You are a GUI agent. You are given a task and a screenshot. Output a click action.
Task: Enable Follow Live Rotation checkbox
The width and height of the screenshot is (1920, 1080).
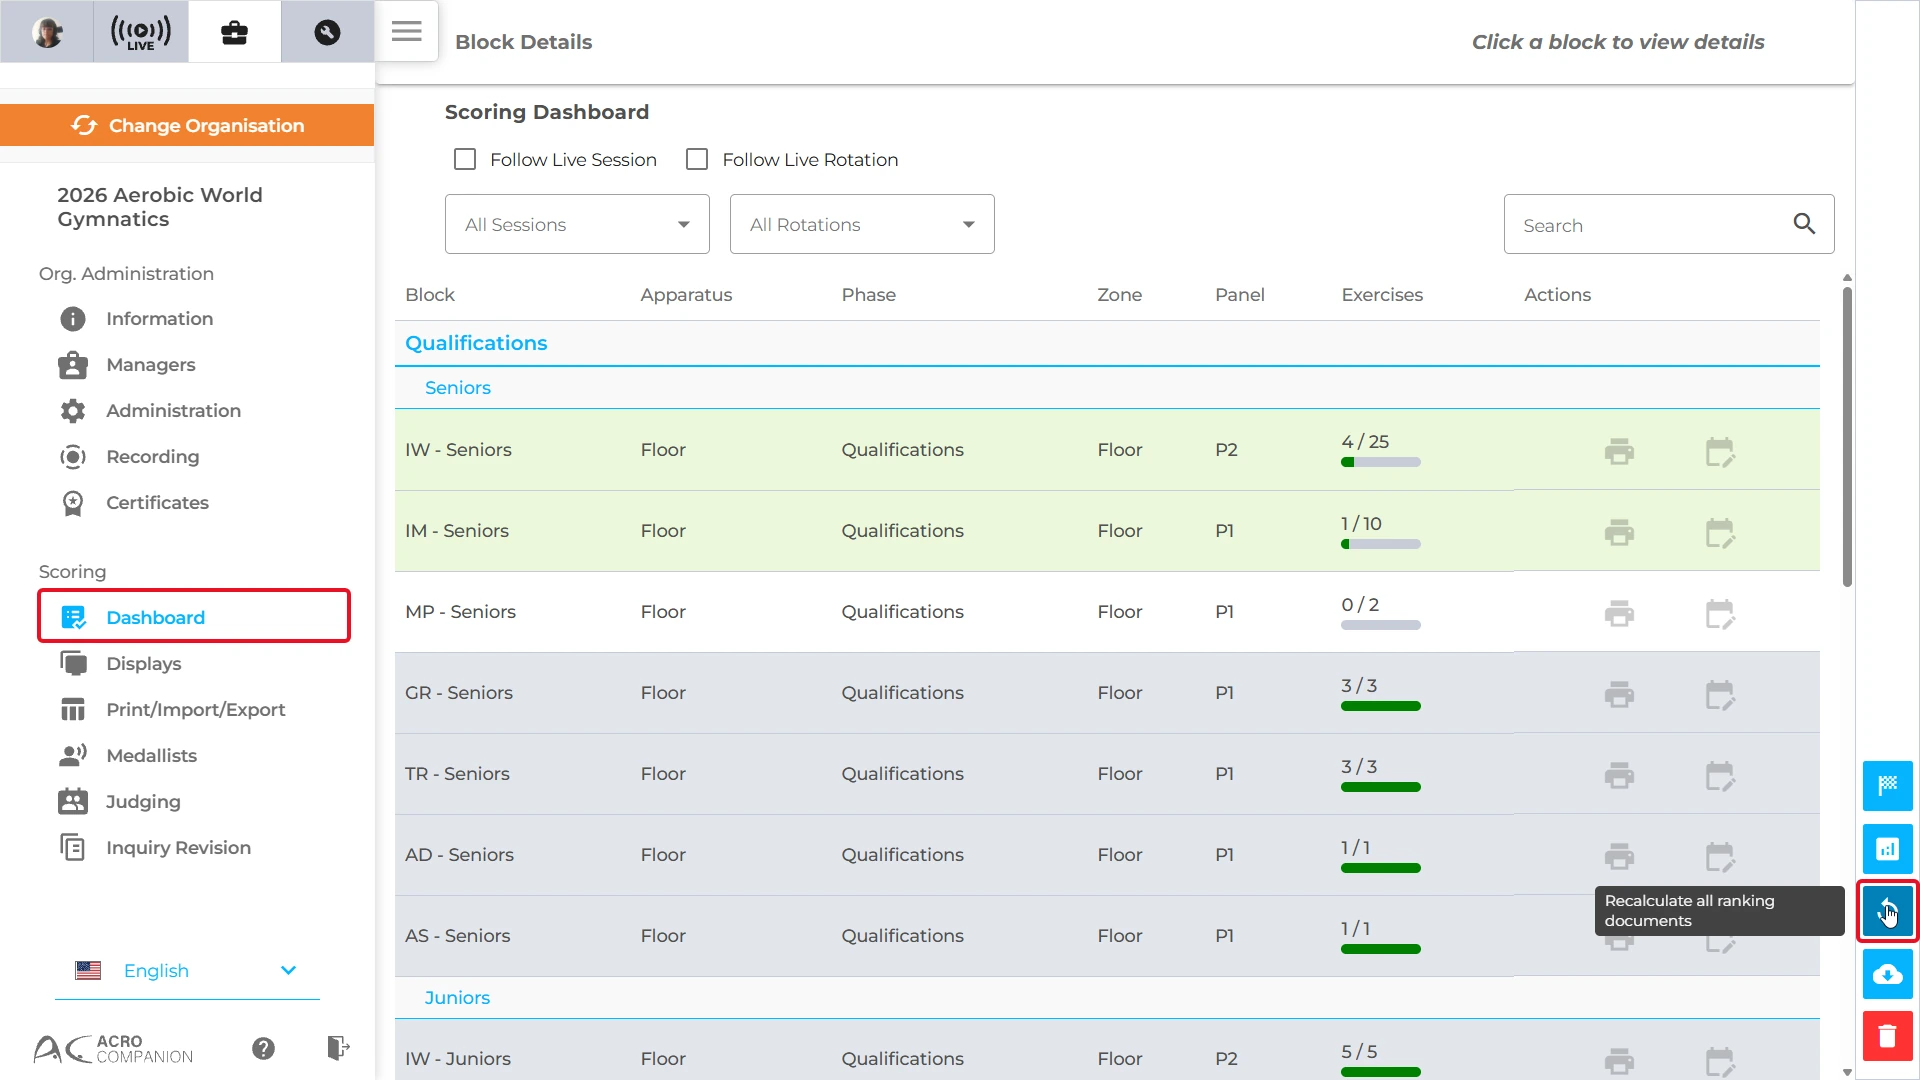pos(697,159)
